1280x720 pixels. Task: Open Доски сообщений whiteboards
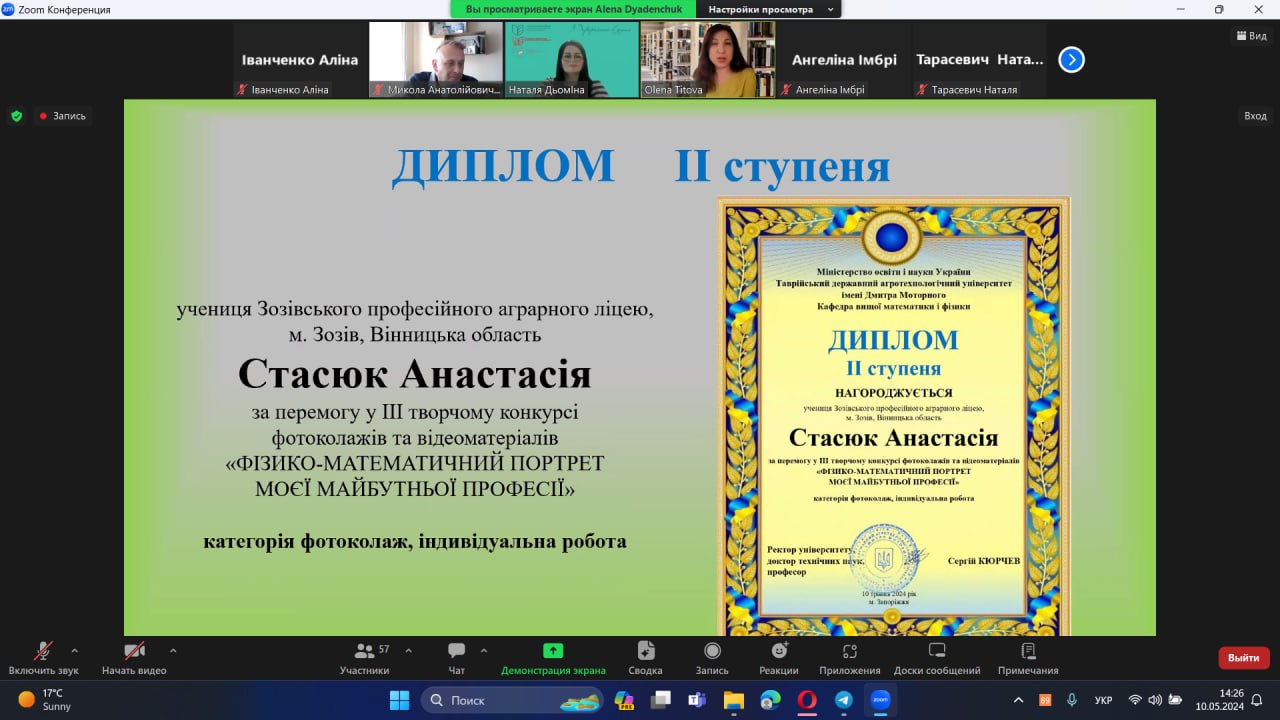pos(937,658)
